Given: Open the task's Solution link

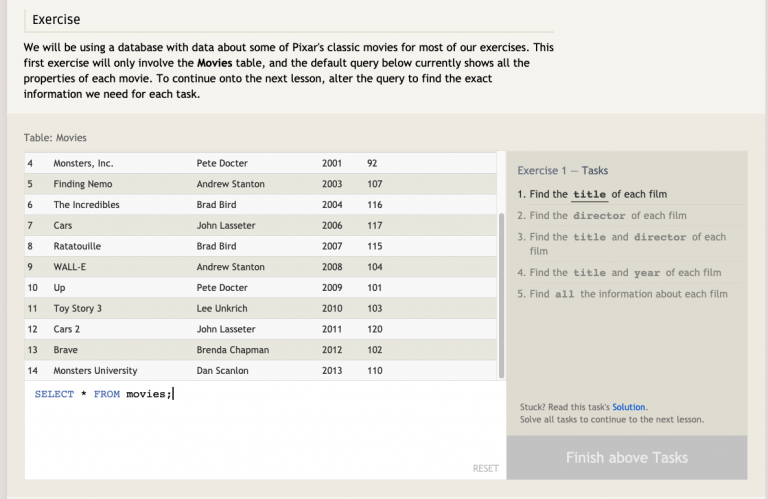Looking at the screenshot, I should 628,407.
